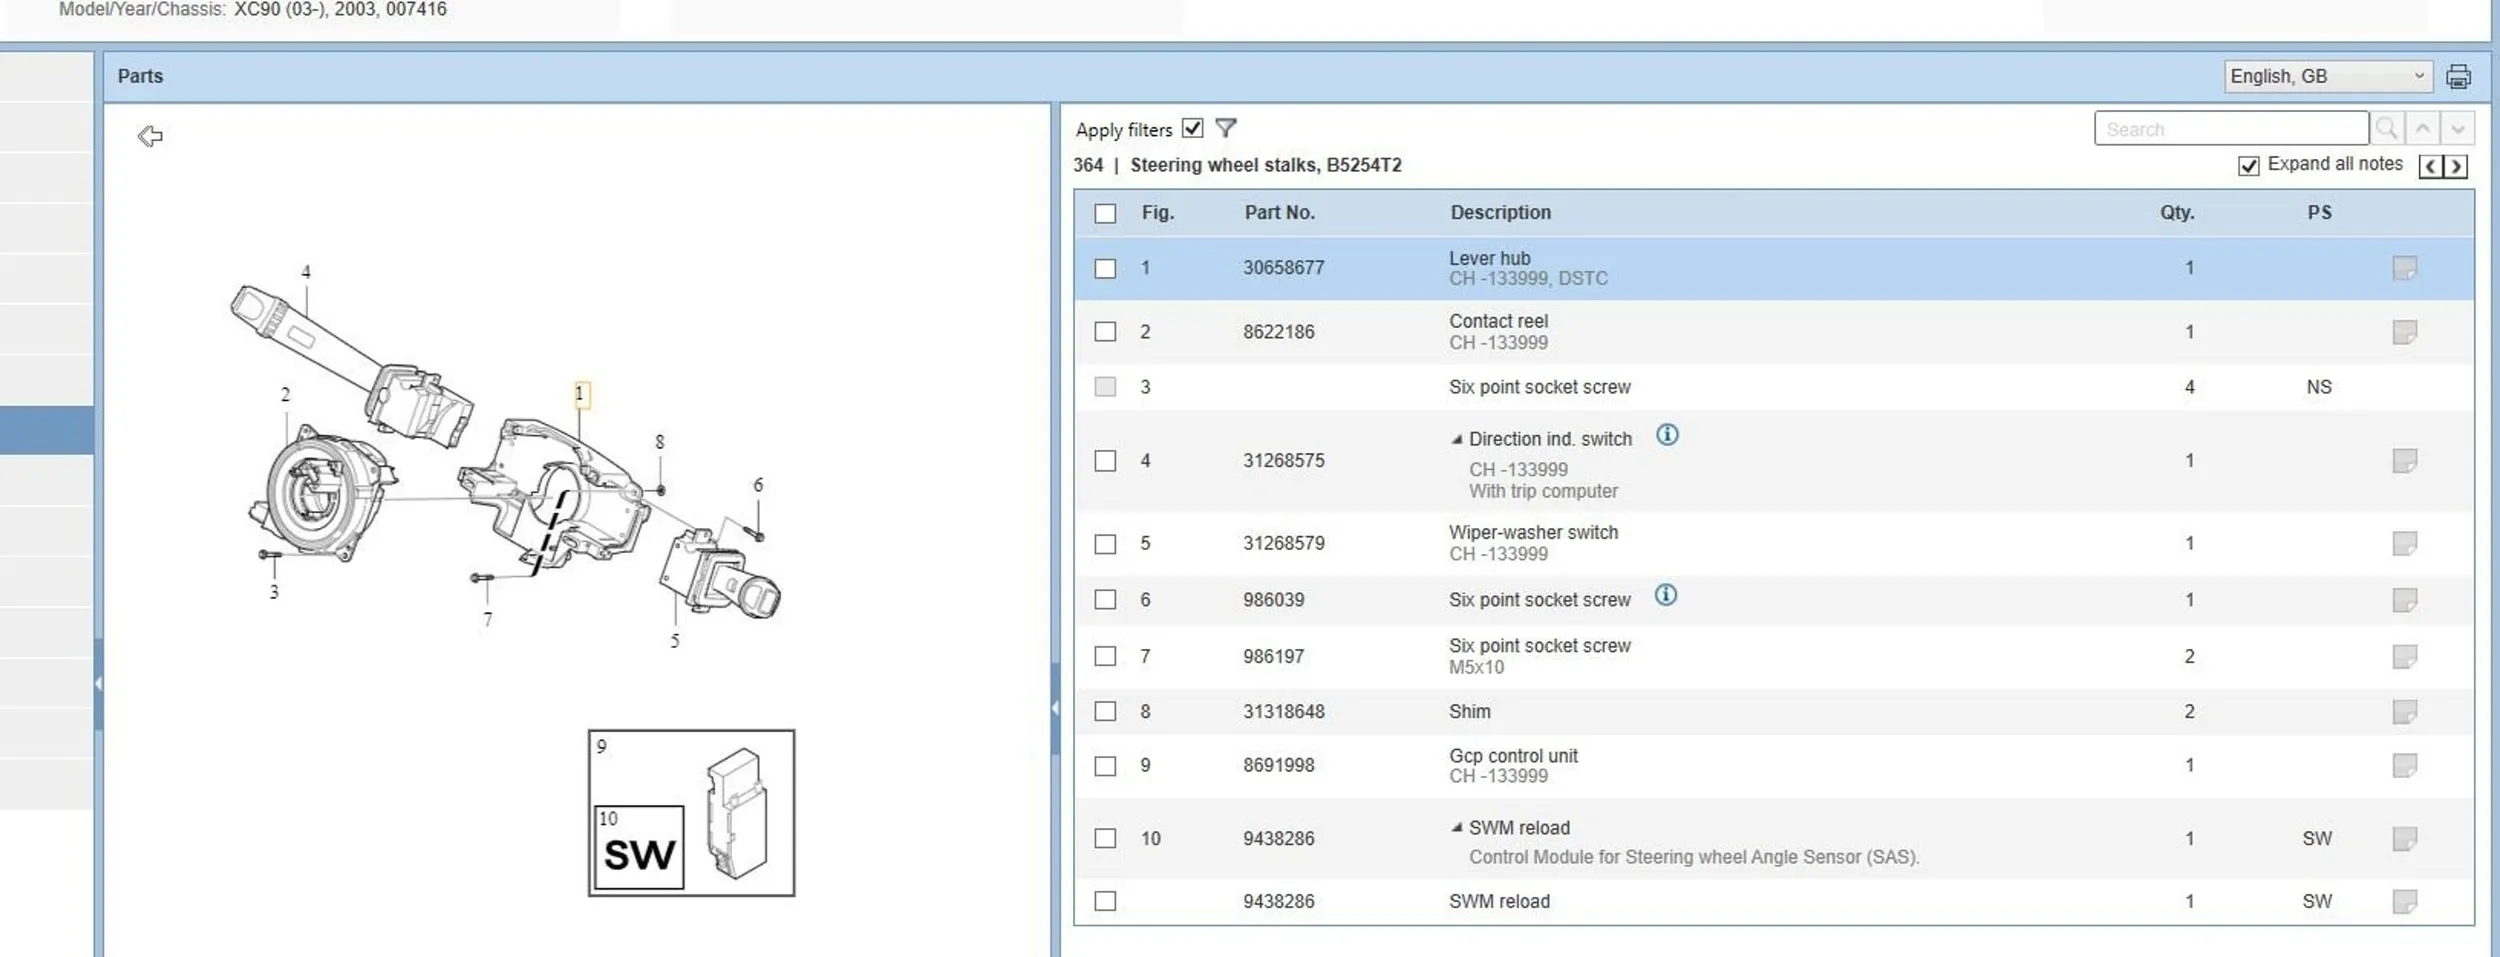
Task: Open note icon for Lever hub row
Action: click(2405, 268)
